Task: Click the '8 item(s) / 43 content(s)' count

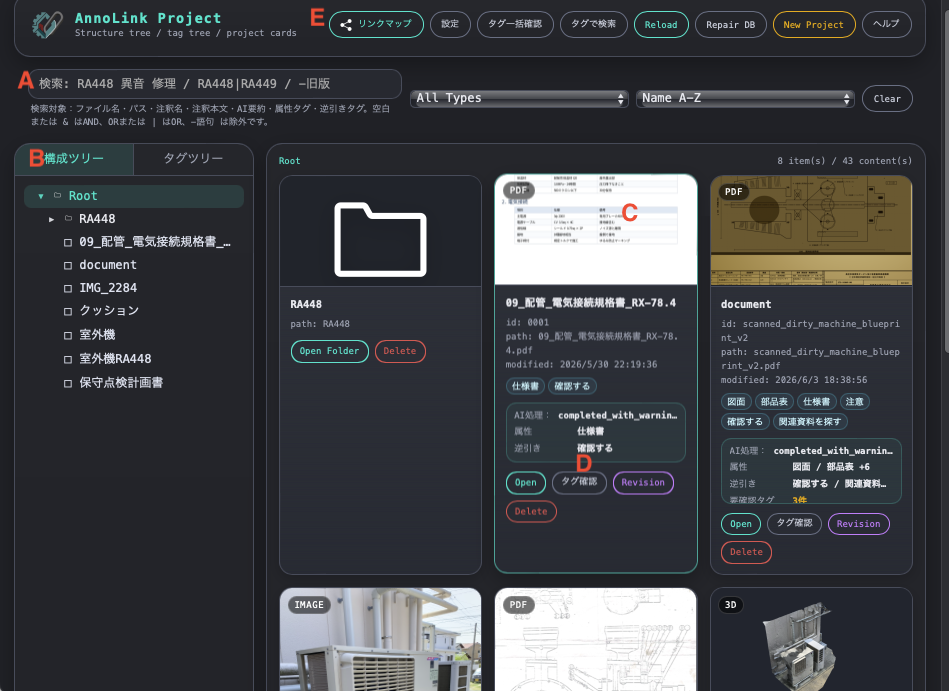Action: click(844, 161)
